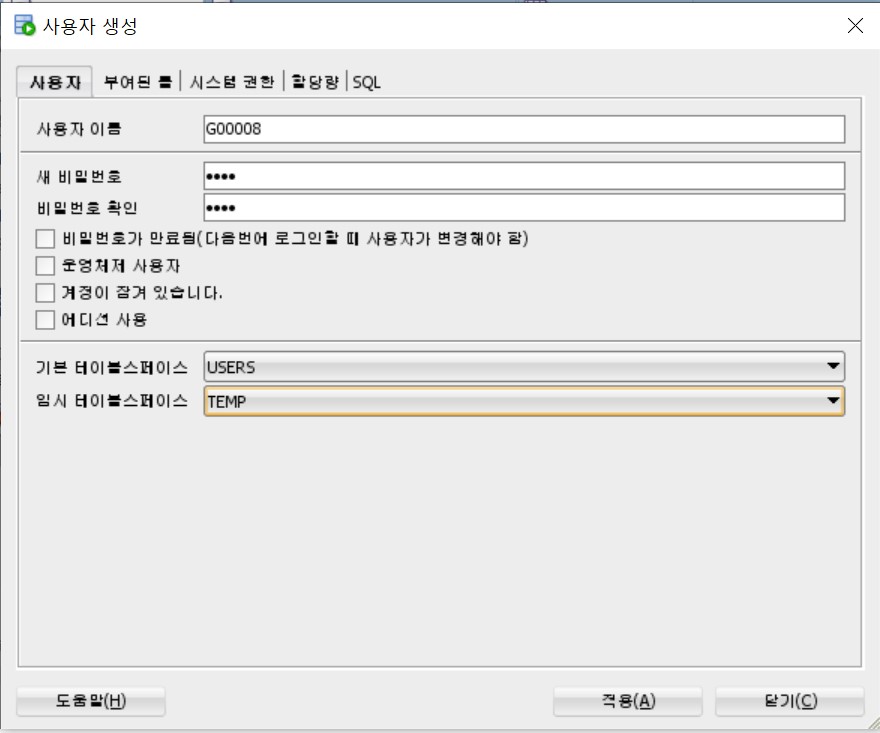Viewport: 880px width, 733px height.
Task: Open the 부여된 롤 tab
Action: click(x=138, y=82)
